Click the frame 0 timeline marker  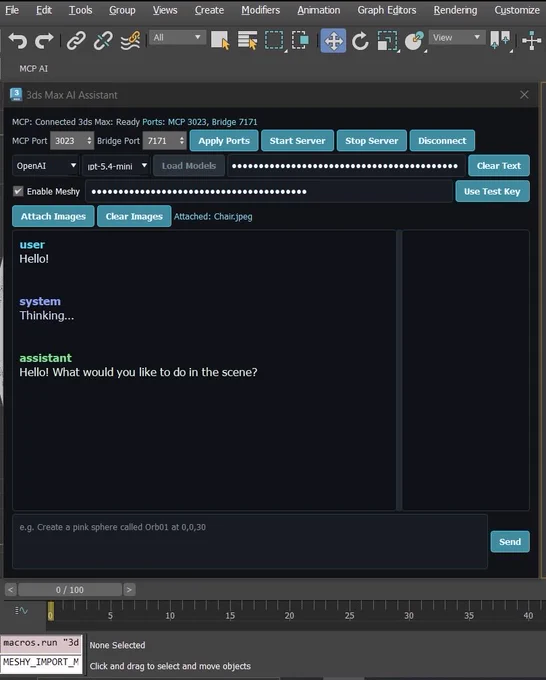(x=51, y=611)
